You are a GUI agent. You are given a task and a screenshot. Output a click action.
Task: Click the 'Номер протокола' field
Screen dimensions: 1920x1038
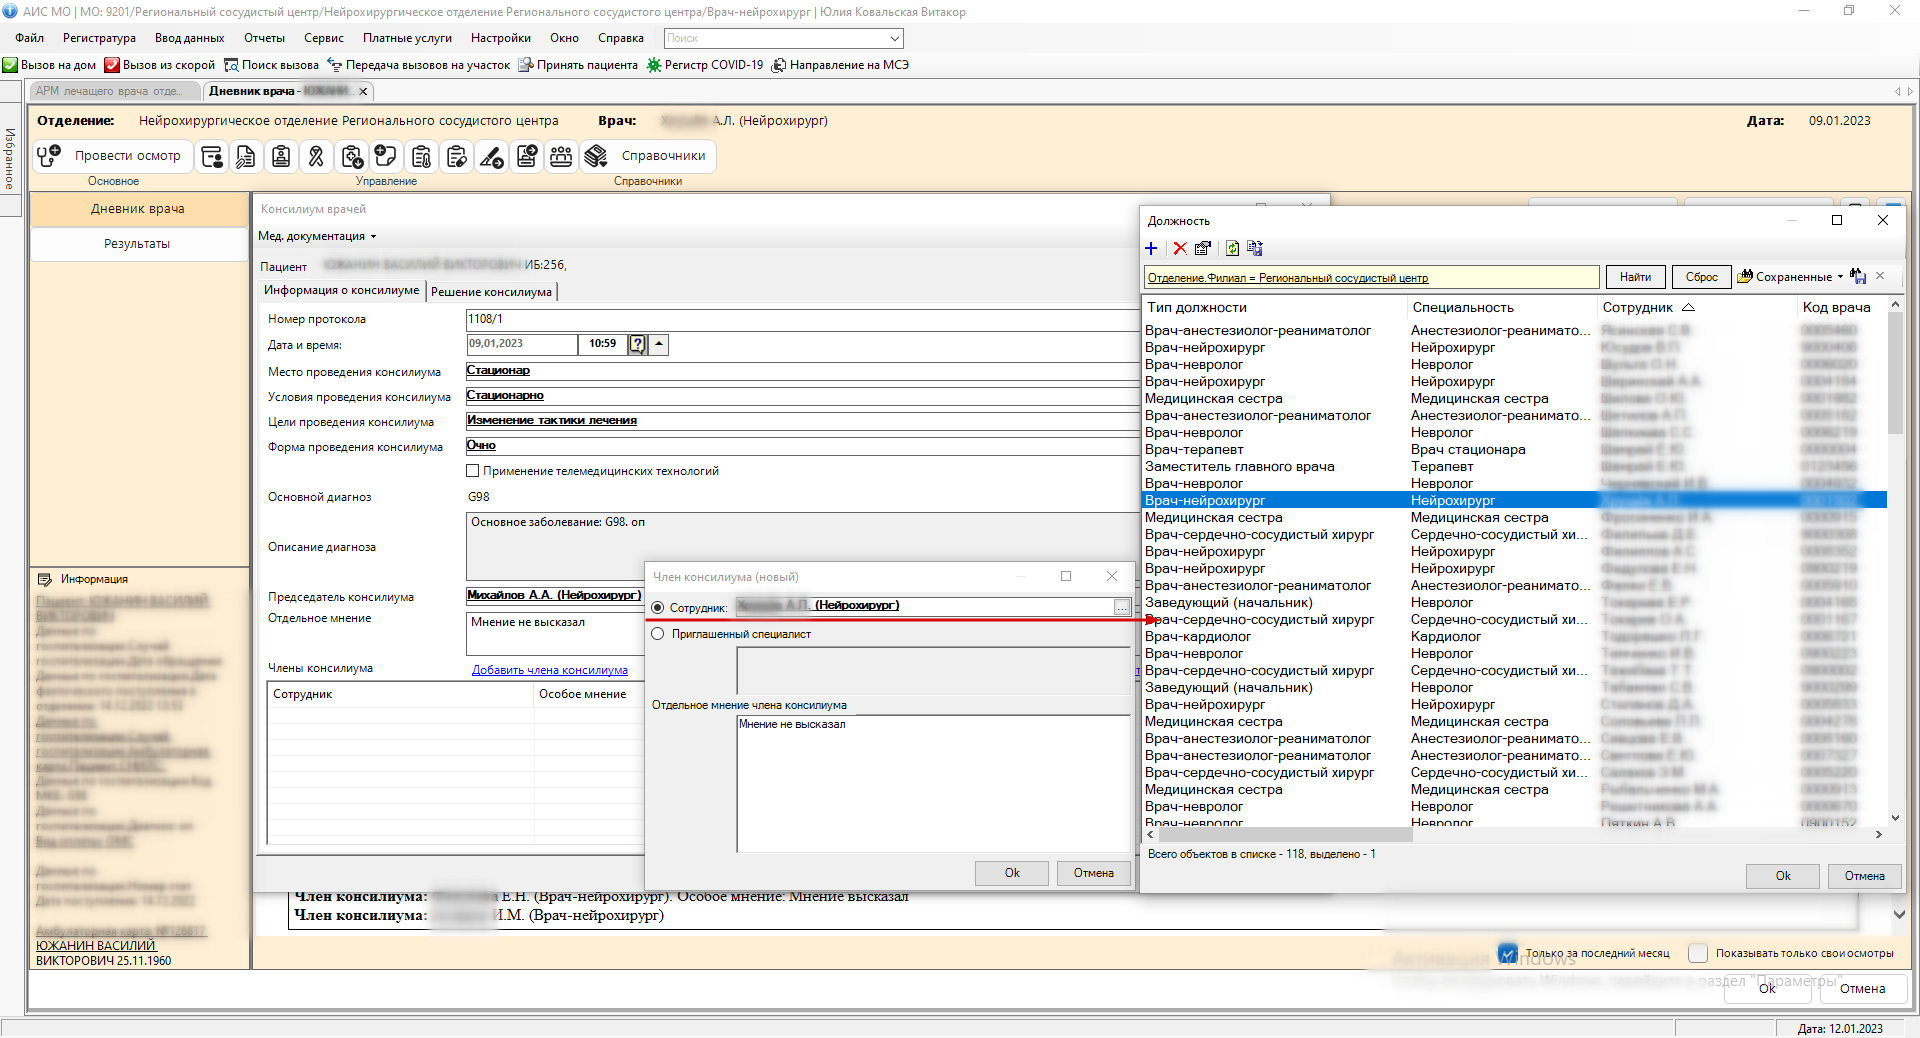(802, 319)
